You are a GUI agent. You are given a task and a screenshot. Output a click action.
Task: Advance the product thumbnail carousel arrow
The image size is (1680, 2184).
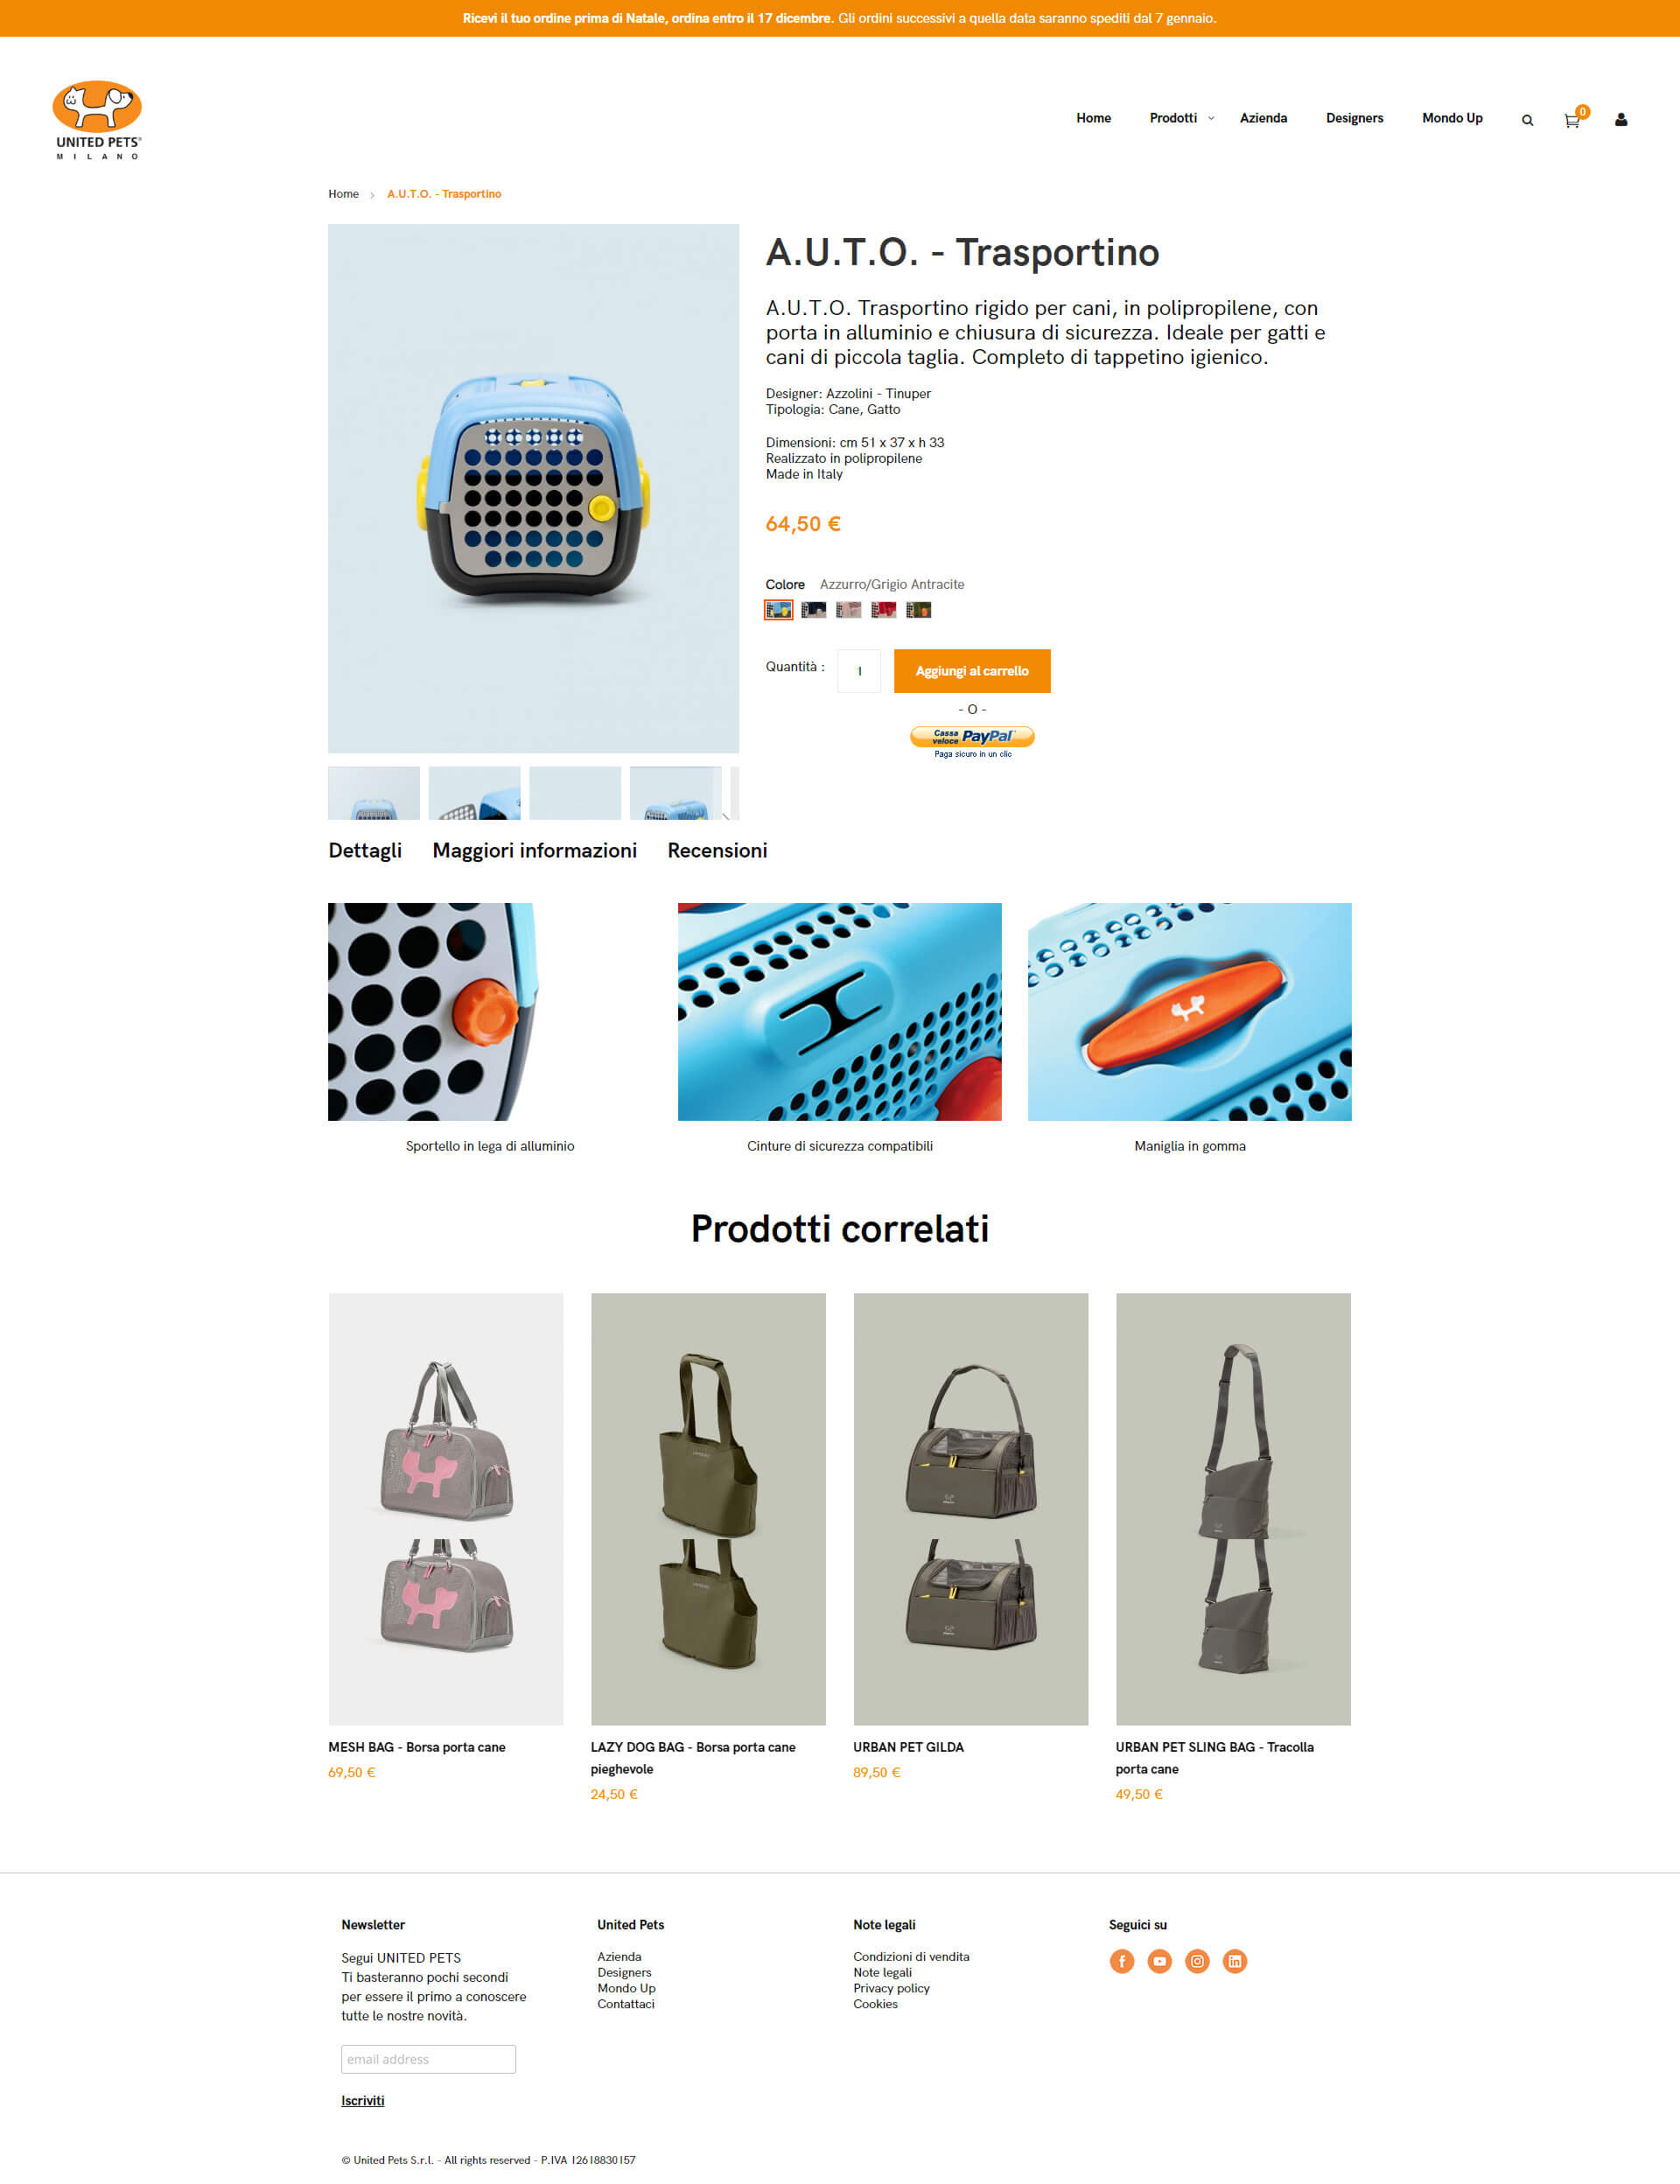click(x=726, y=815)
